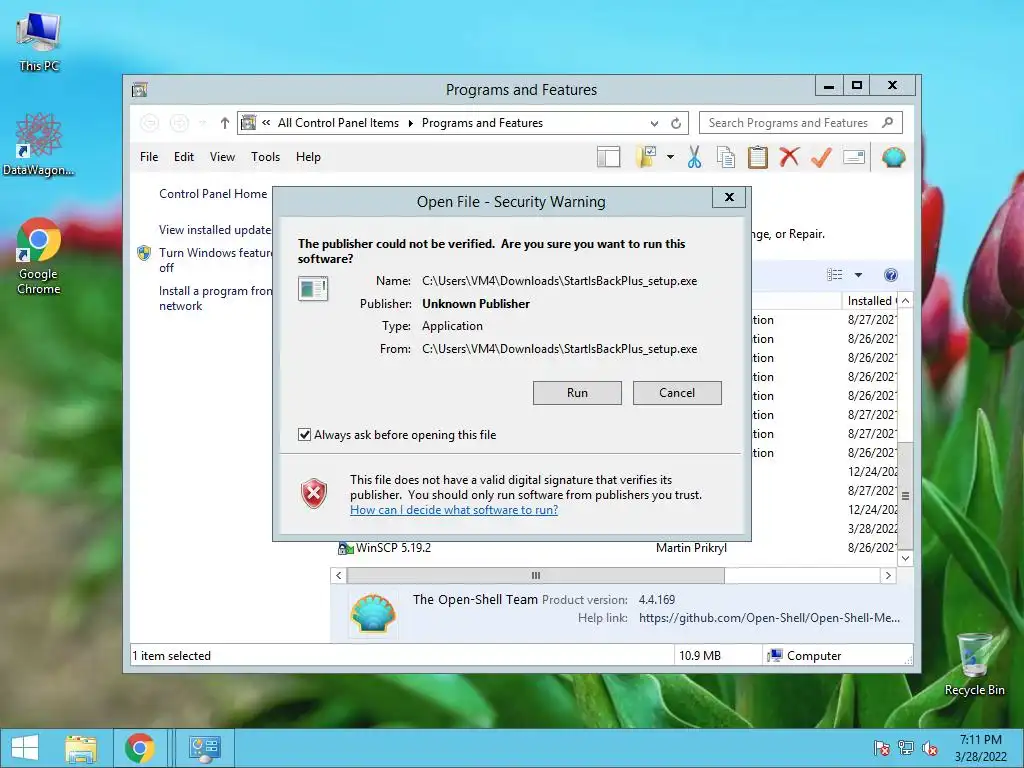Viewport: 1024px width, 768px height.
Task: Click All Control Panel Items breadcrumb
Action: point(338,123)
